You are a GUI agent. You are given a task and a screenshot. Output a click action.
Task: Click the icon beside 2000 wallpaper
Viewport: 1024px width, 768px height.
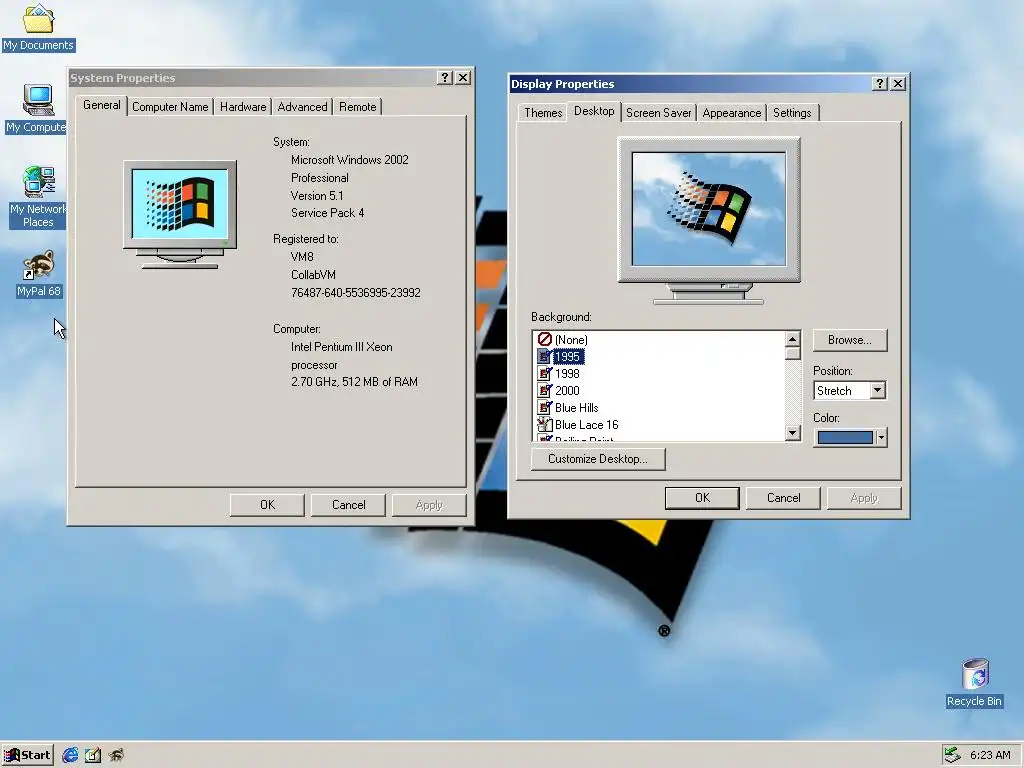545,390
